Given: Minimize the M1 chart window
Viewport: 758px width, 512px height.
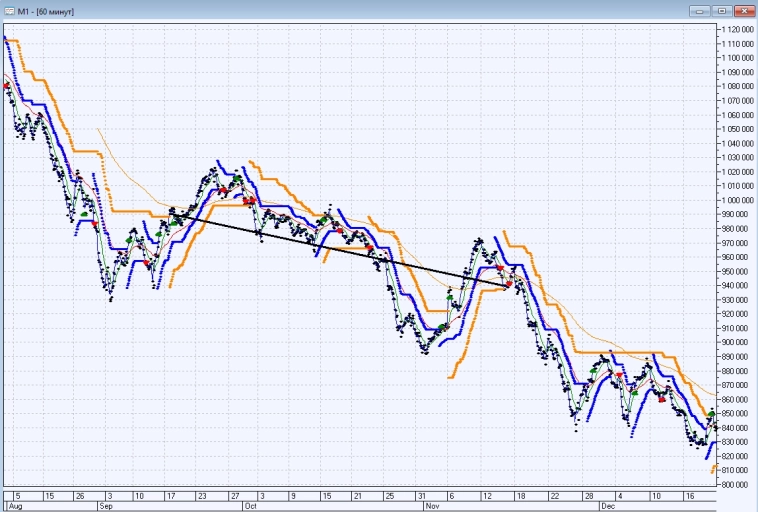Looking at the screenshot, I should [x=699, y=9].
